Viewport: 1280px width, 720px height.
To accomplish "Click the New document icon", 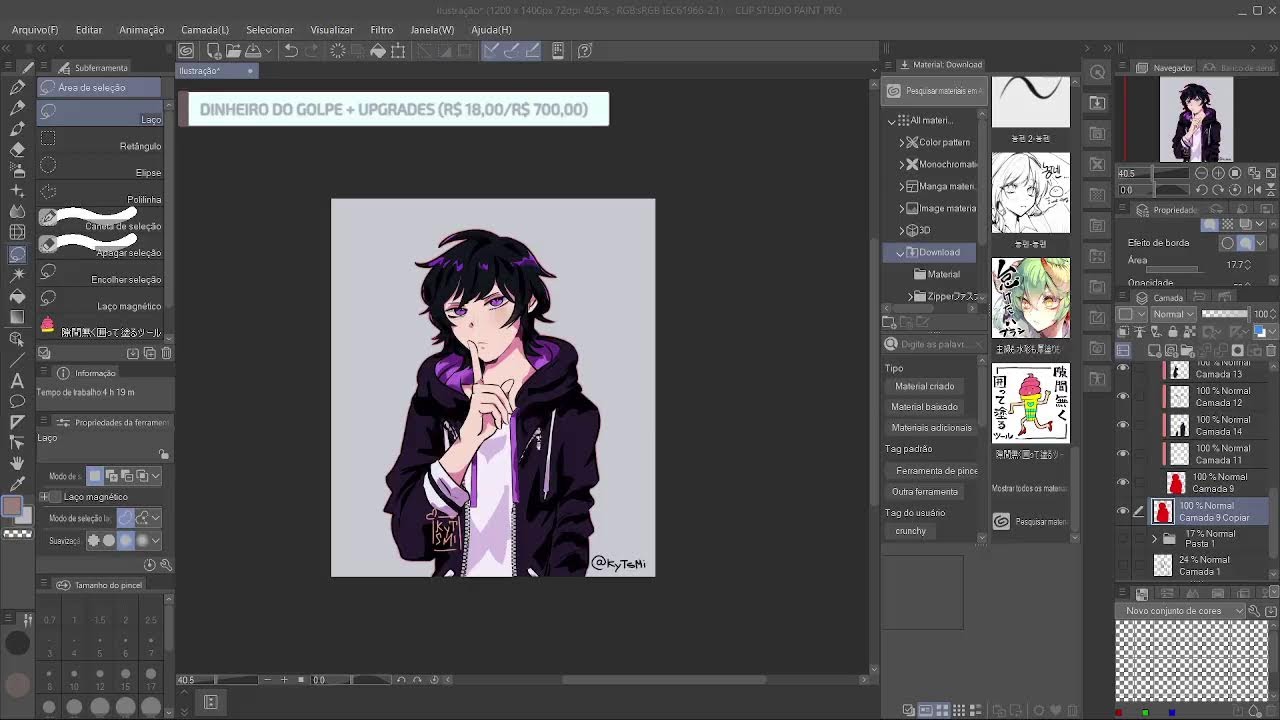I will point(212,50).
